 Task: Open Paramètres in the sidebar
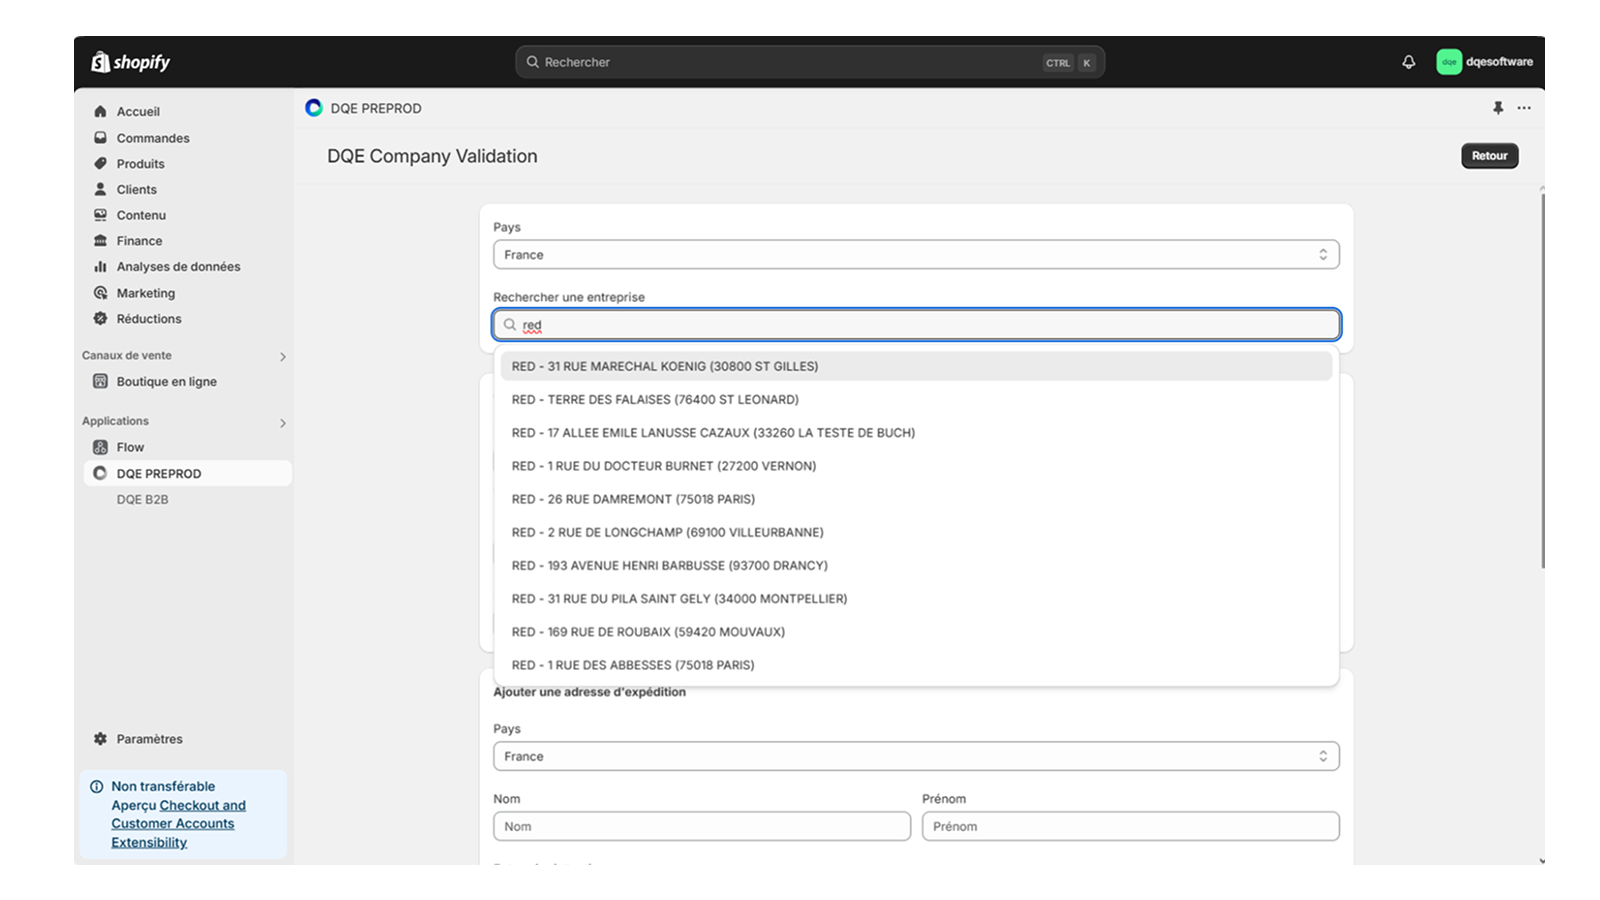pos(149,739)
